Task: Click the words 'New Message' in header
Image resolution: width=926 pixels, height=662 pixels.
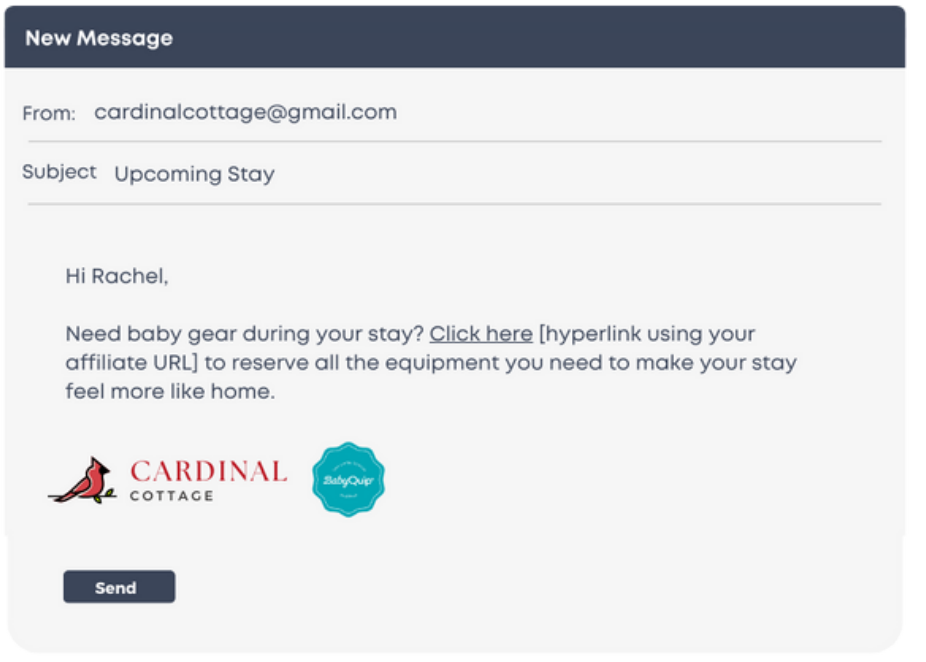Action: 99,38
